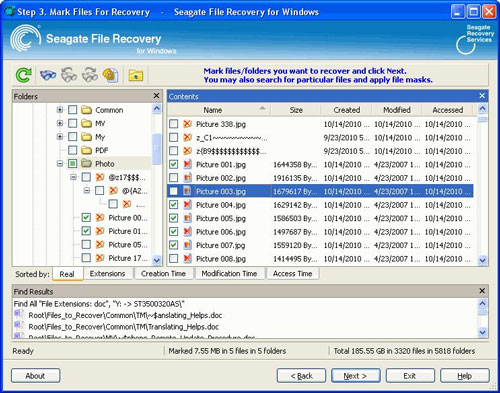500x393 pixels.
Task: Open the About dialog button
Action: coord(35,376)
